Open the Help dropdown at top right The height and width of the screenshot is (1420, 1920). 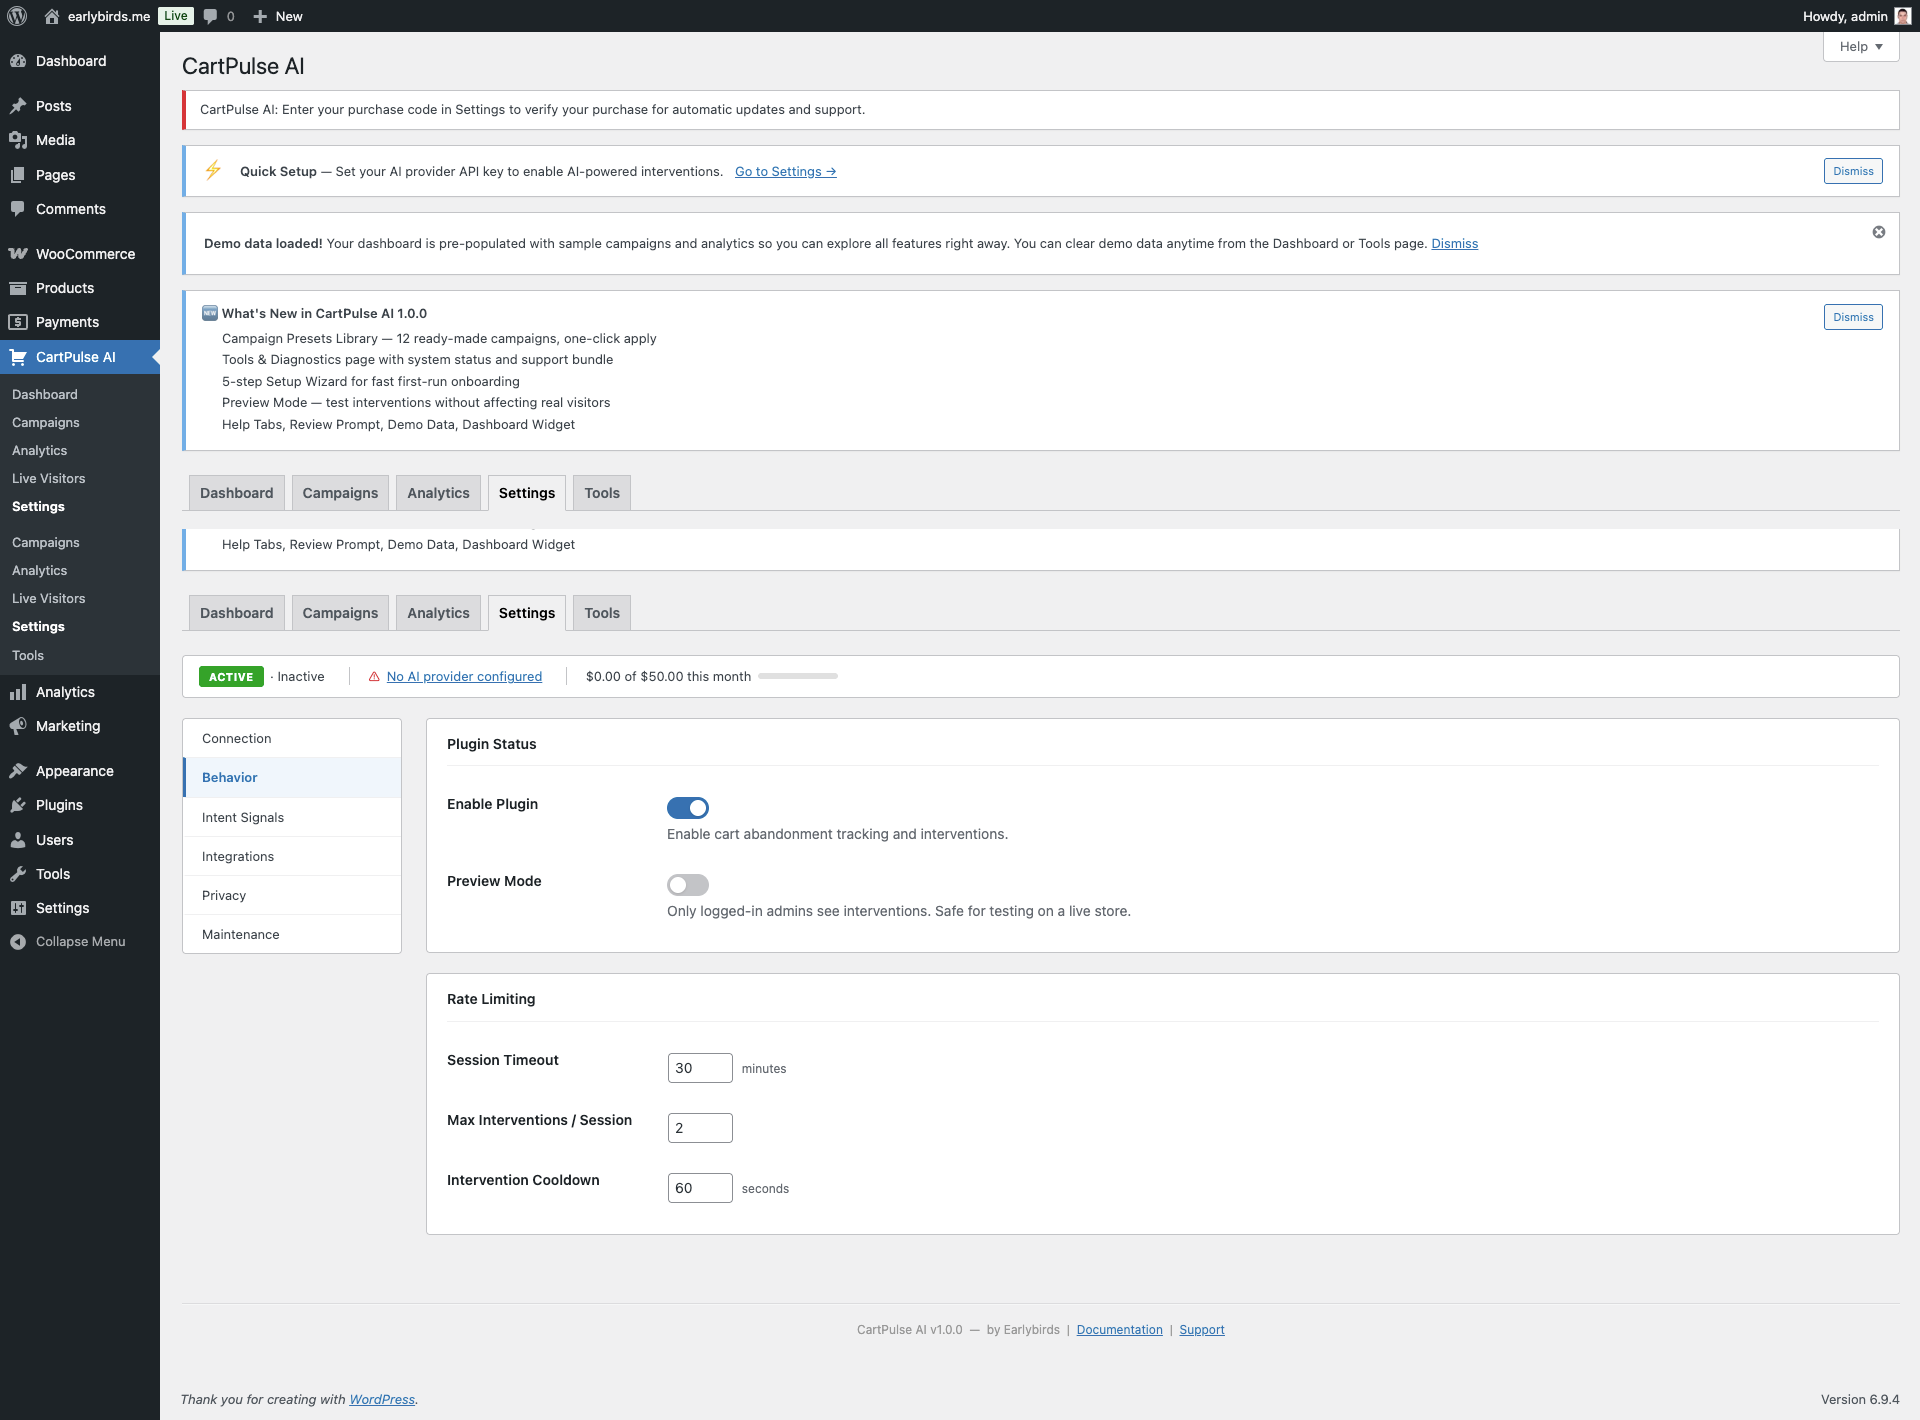1860,46
